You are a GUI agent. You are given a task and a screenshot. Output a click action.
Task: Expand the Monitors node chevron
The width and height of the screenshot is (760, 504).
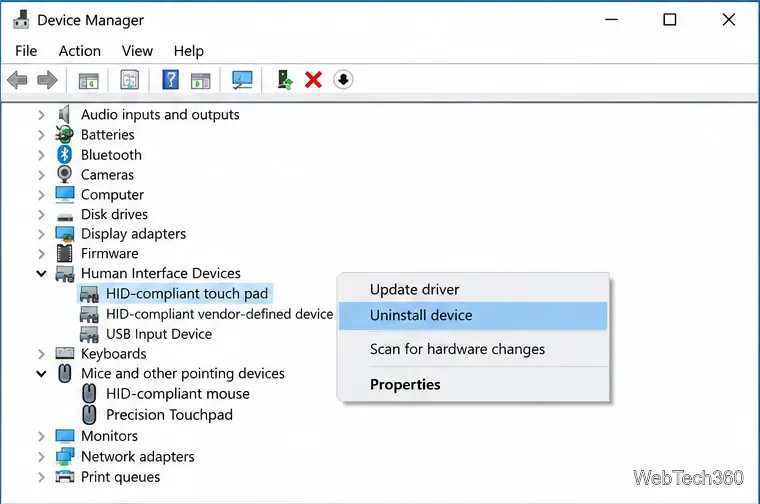coord(42,436)
